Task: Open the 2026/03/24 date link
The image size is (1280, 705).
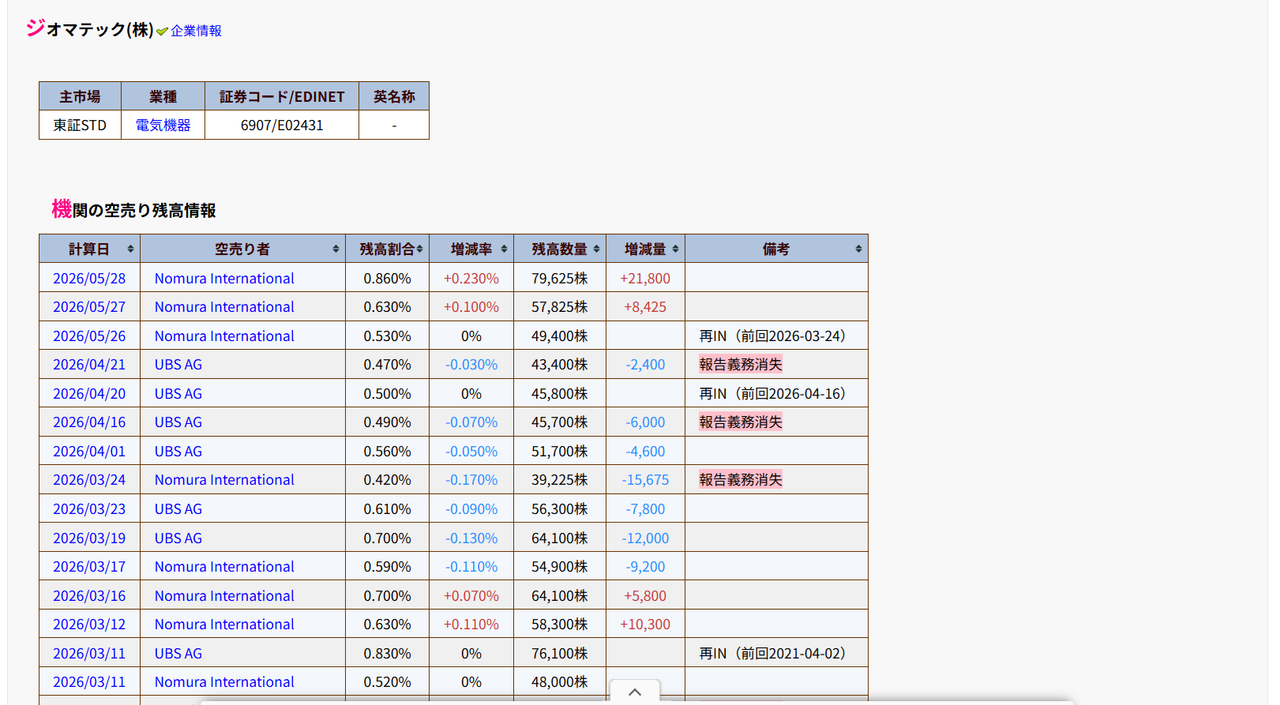Action: coord(89,480)
